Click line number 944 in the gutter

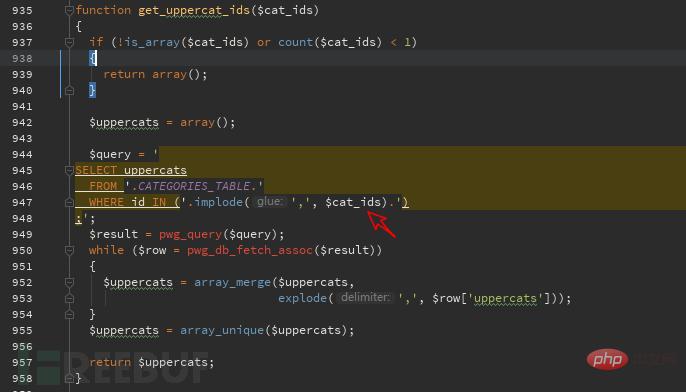click(x=22, y=154)
